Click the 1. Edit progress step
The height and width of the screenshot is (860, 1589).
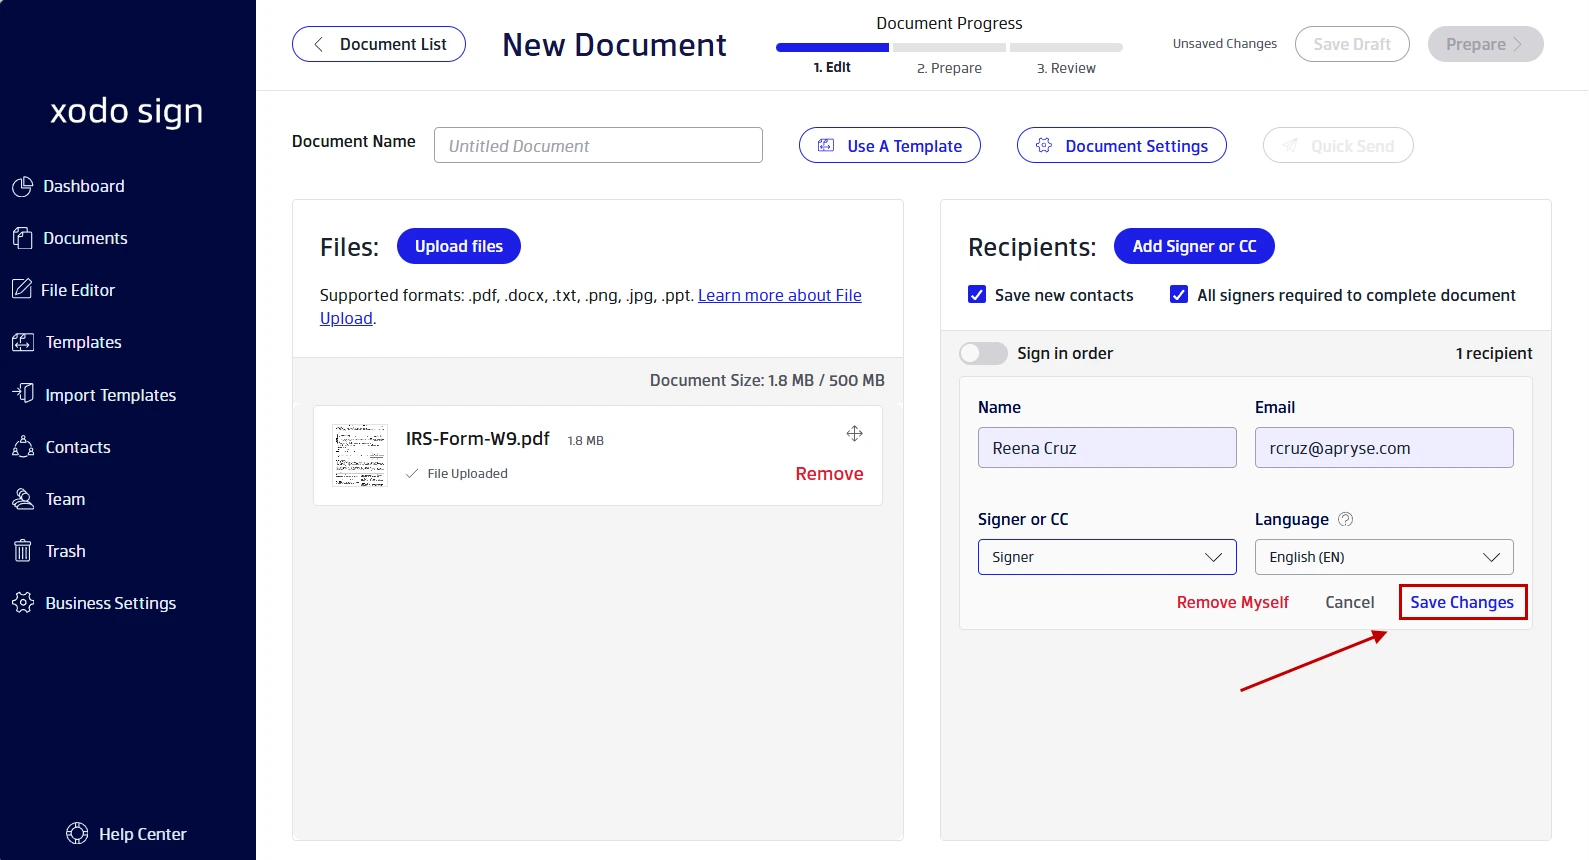pos(832,67)
